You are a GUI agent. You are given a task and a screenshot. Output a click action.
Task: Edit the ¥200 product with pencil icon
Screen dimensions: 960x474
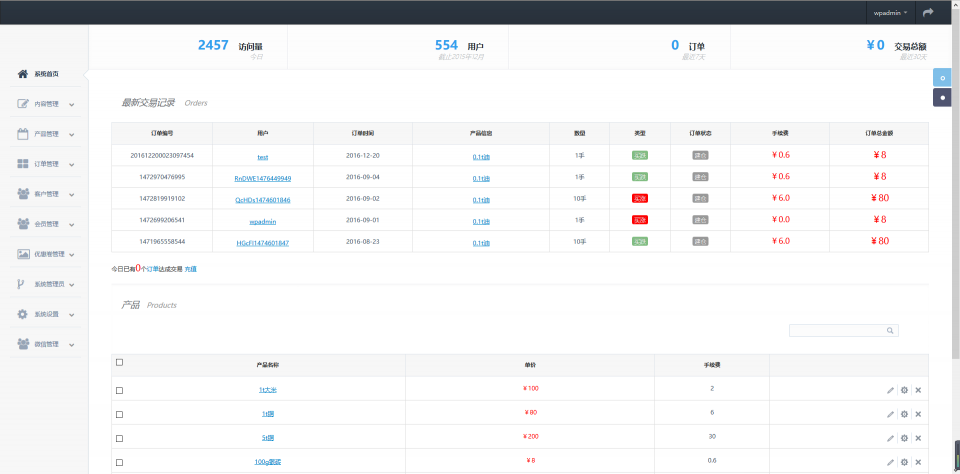tap(890, 438)
